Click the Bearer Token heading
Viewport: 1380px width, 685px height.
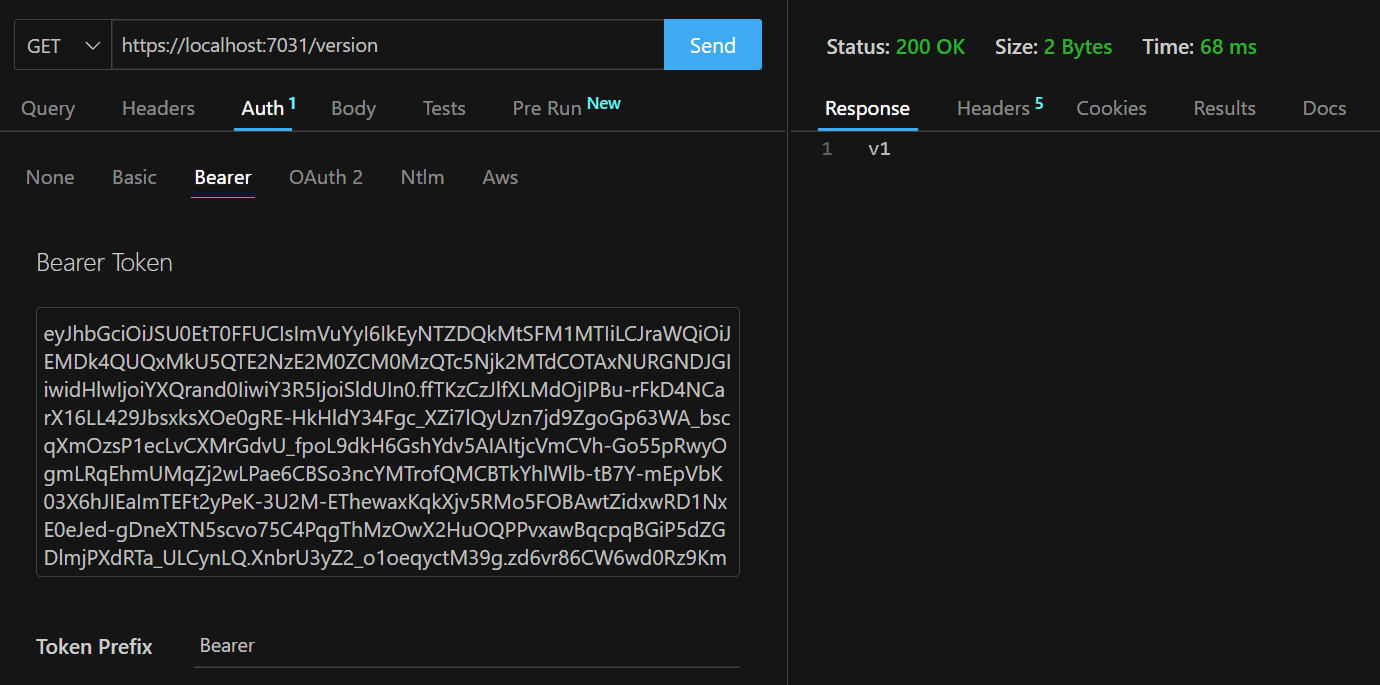(104, 262)
